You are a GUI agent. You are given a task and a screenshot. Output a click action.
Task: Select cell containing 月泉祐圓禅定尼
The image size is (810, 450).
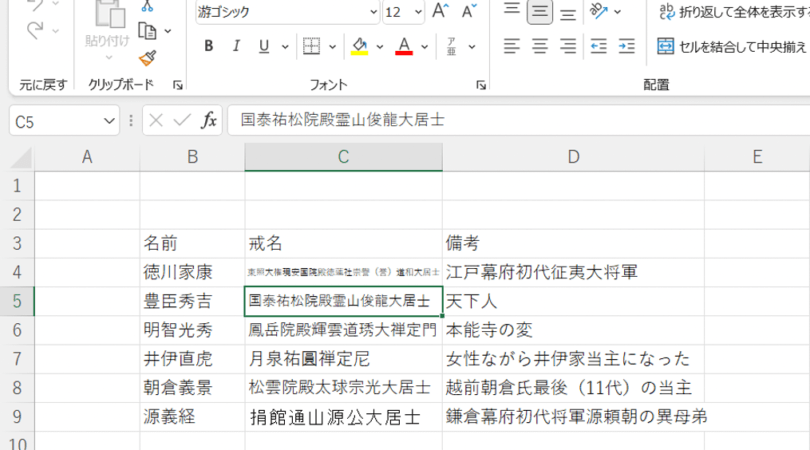tap(344, 359)
